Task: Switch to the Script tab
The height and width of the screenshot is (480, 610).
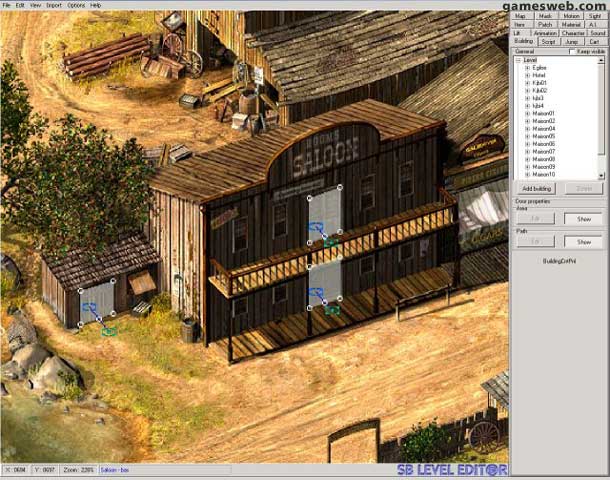Action: 548,42
